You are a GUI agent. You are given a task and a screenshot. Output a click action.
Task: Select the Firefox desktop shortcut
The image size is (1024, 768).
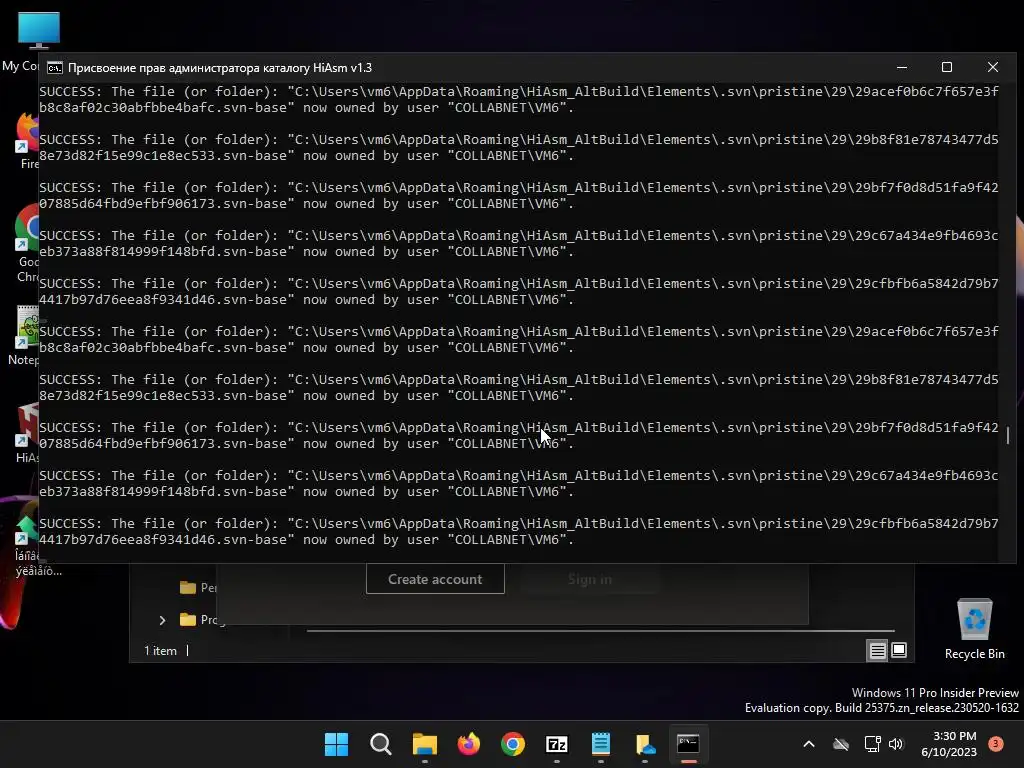click(29, 140)
